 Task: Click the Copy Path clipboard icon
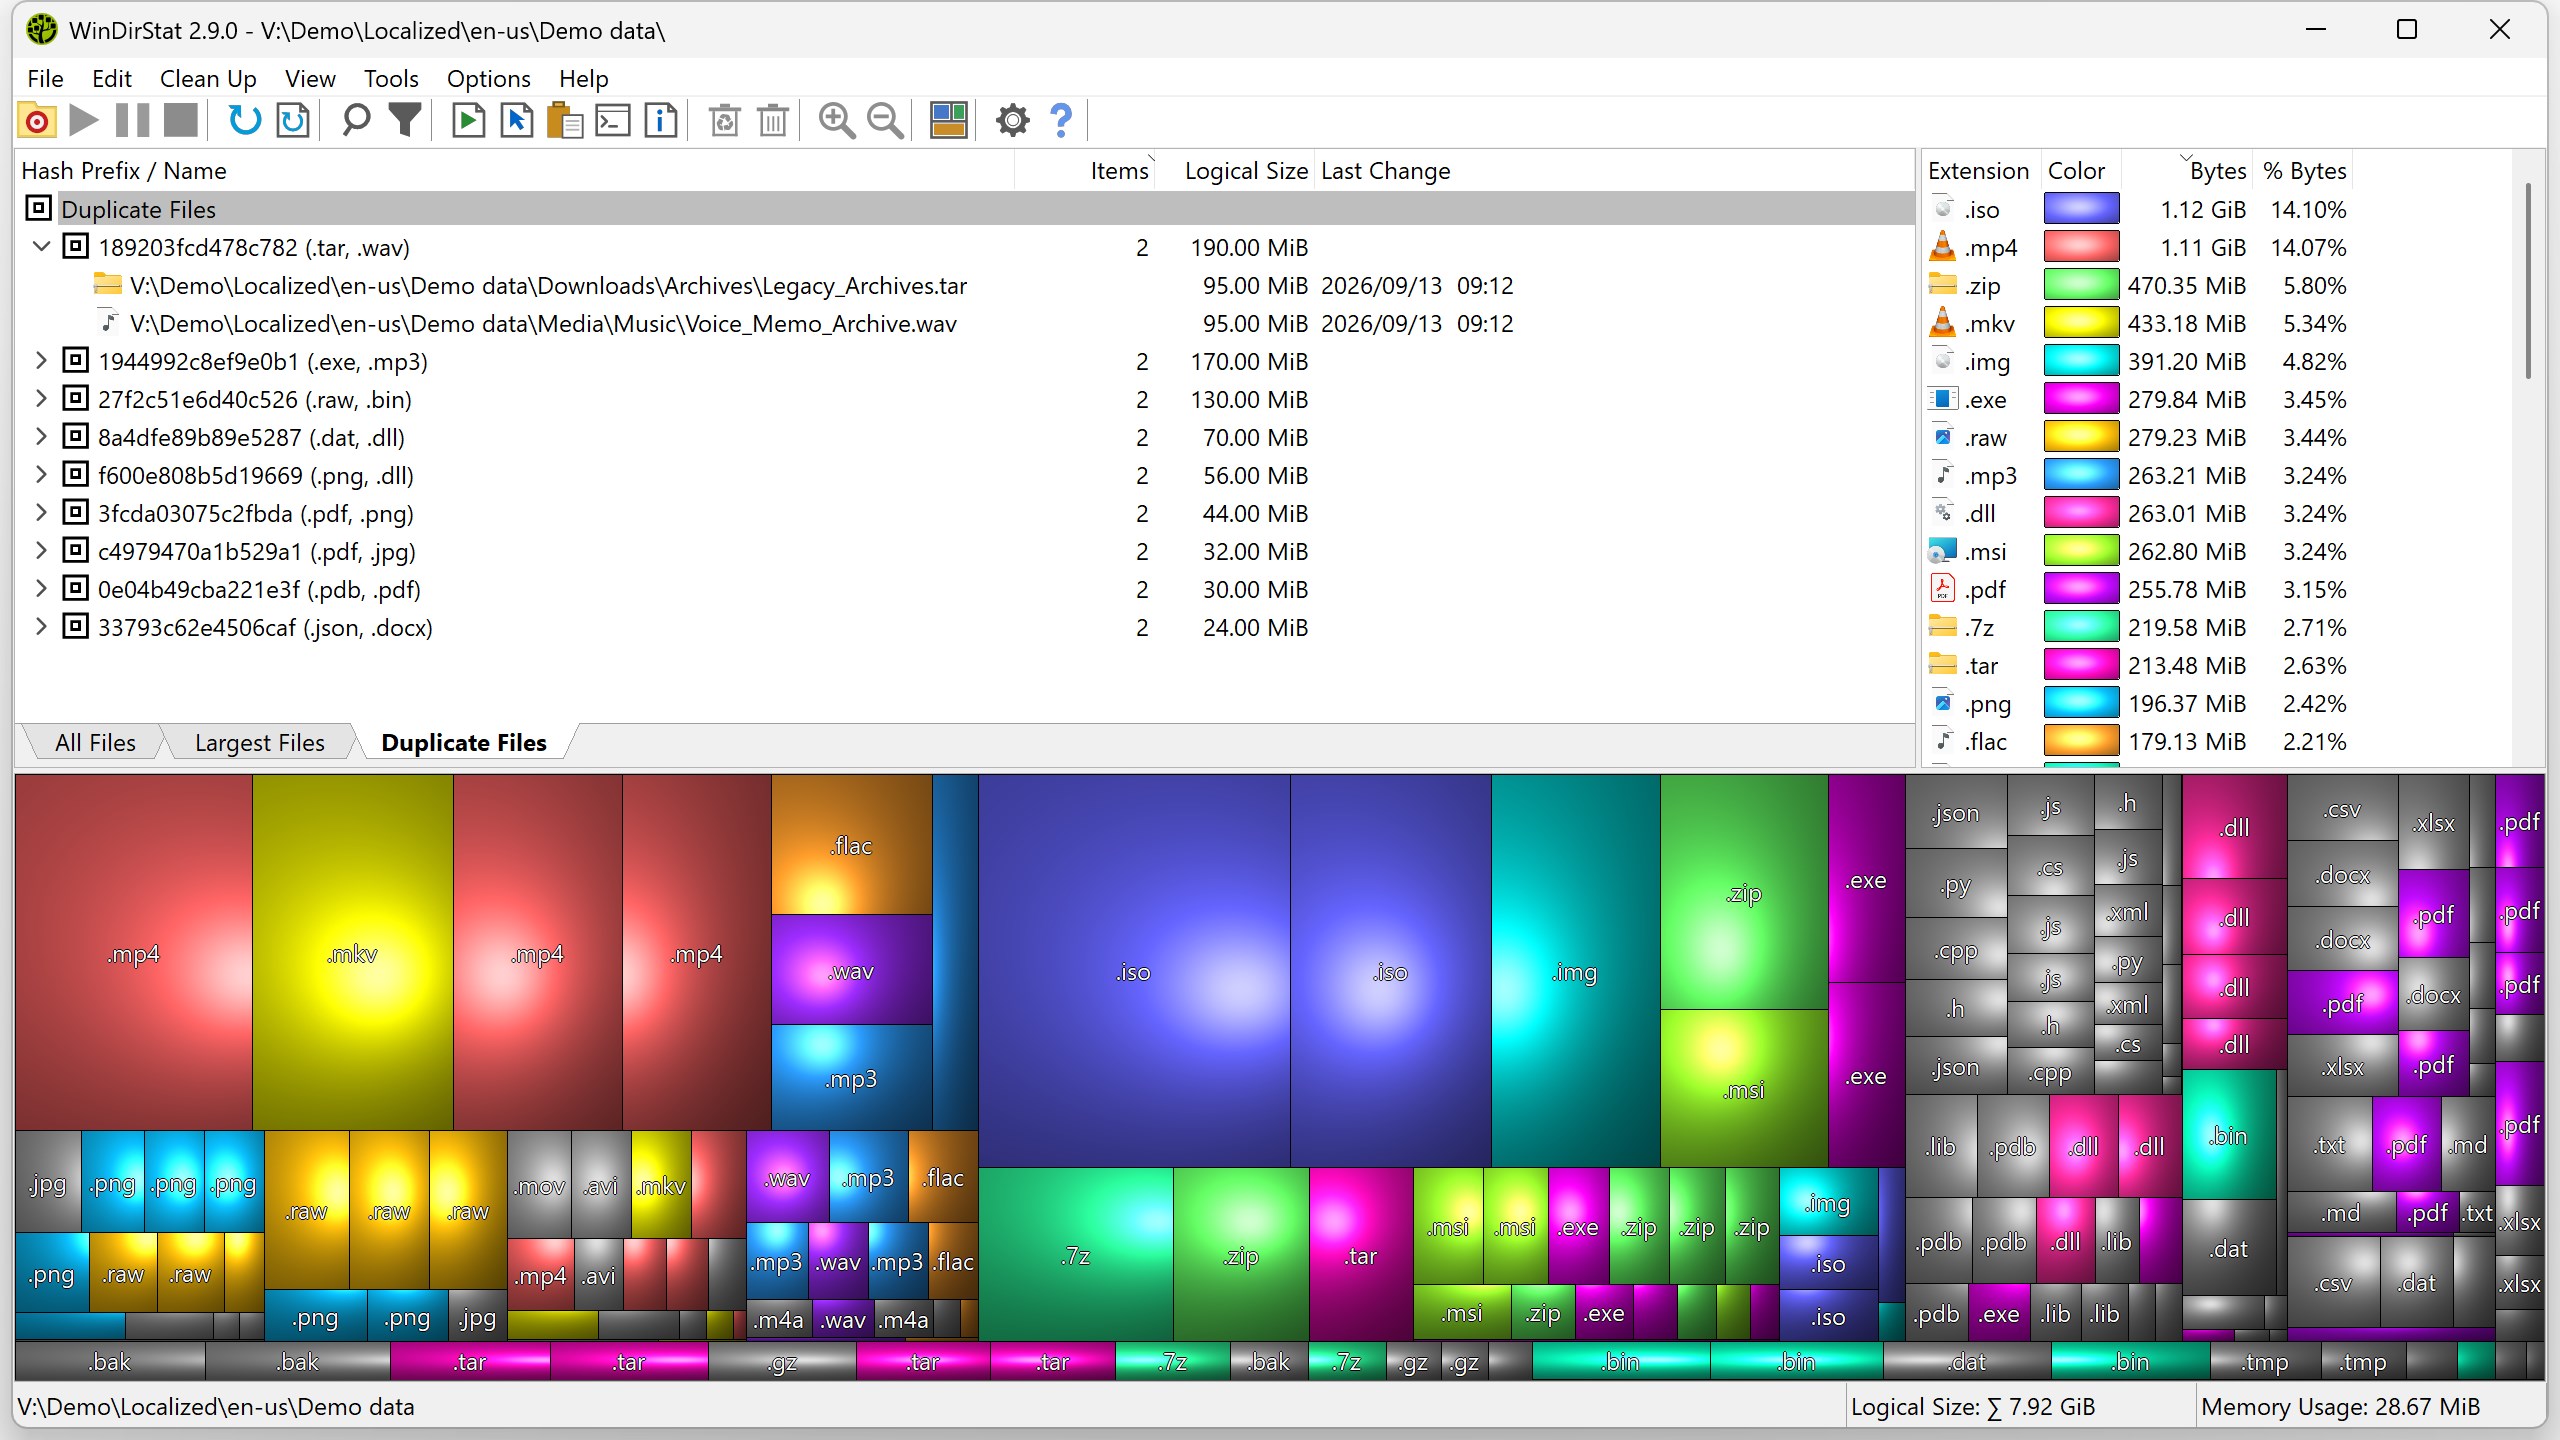[x=565, y=121]
